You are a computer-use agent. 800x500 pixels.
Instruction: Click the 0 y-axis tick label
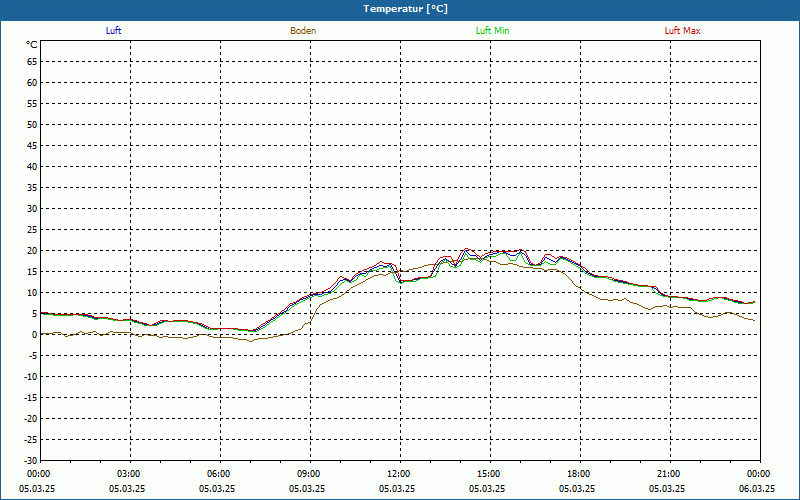35,335
